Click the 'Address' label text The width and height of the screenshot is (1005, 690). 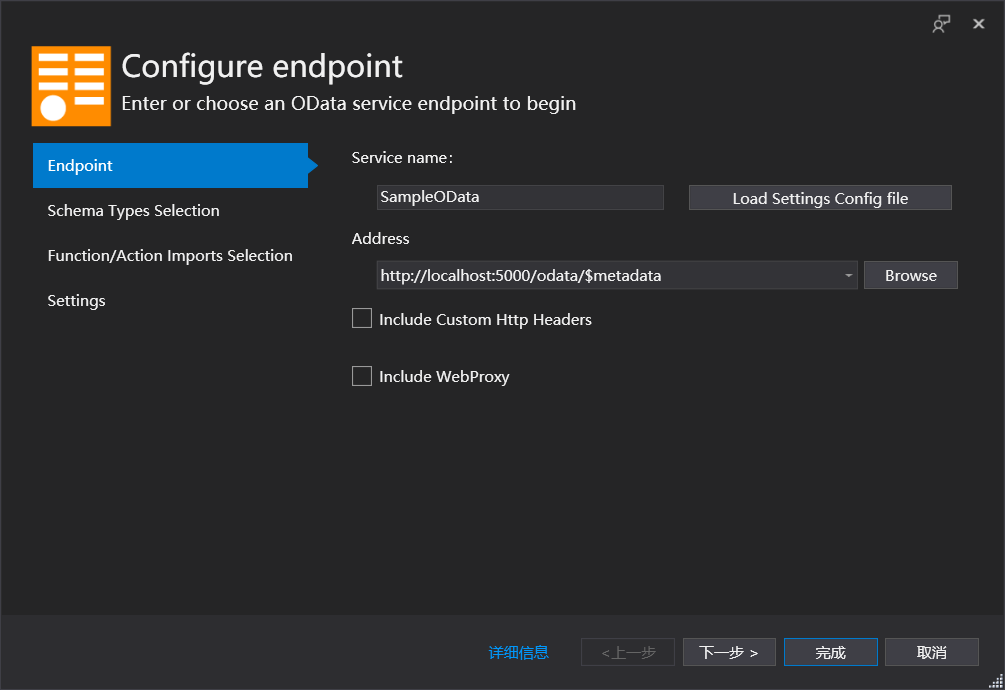380,238
